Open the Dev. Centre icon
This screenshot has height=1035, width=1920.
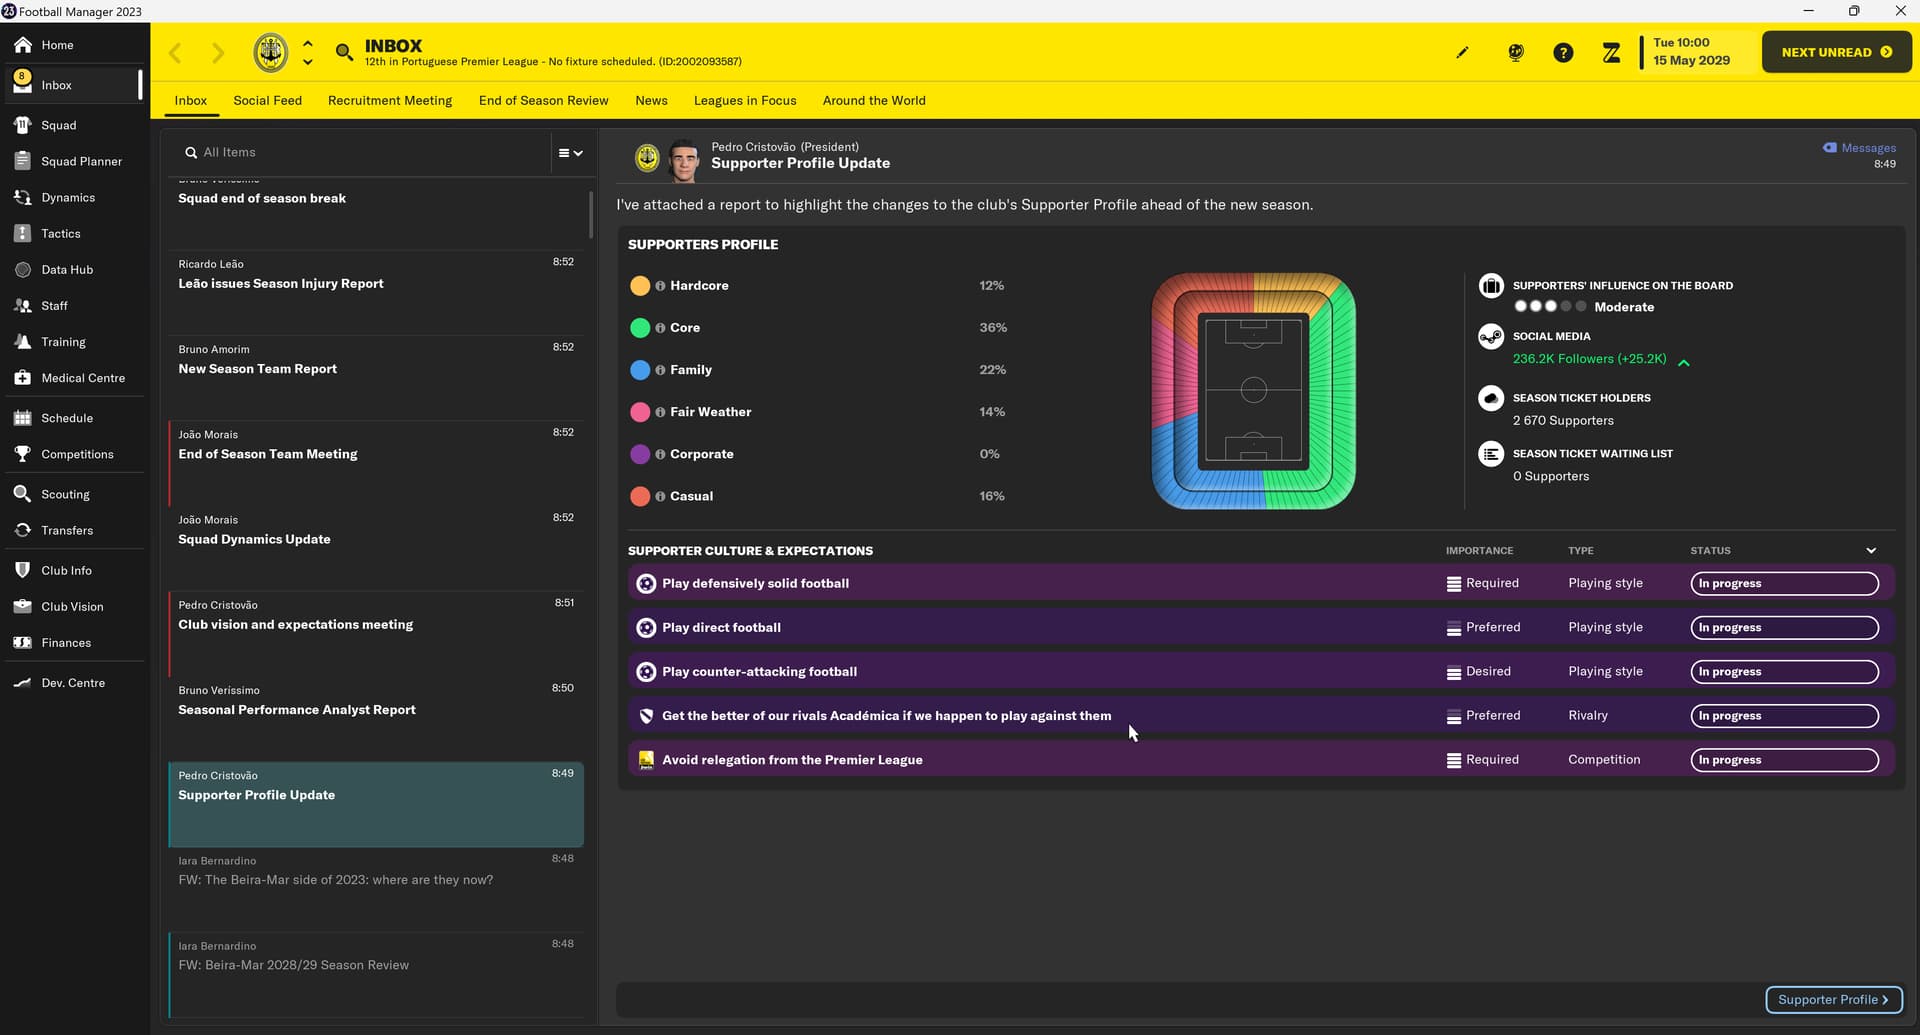pyautogui.click(x=22, y=683)
